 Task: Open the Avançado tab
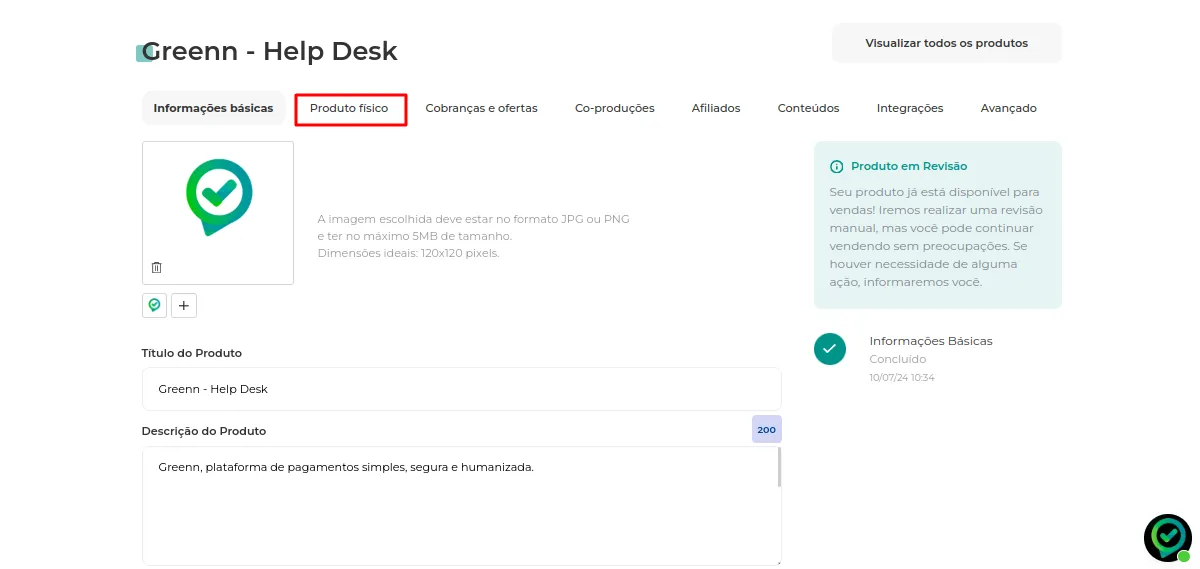tap(1008, 108)
